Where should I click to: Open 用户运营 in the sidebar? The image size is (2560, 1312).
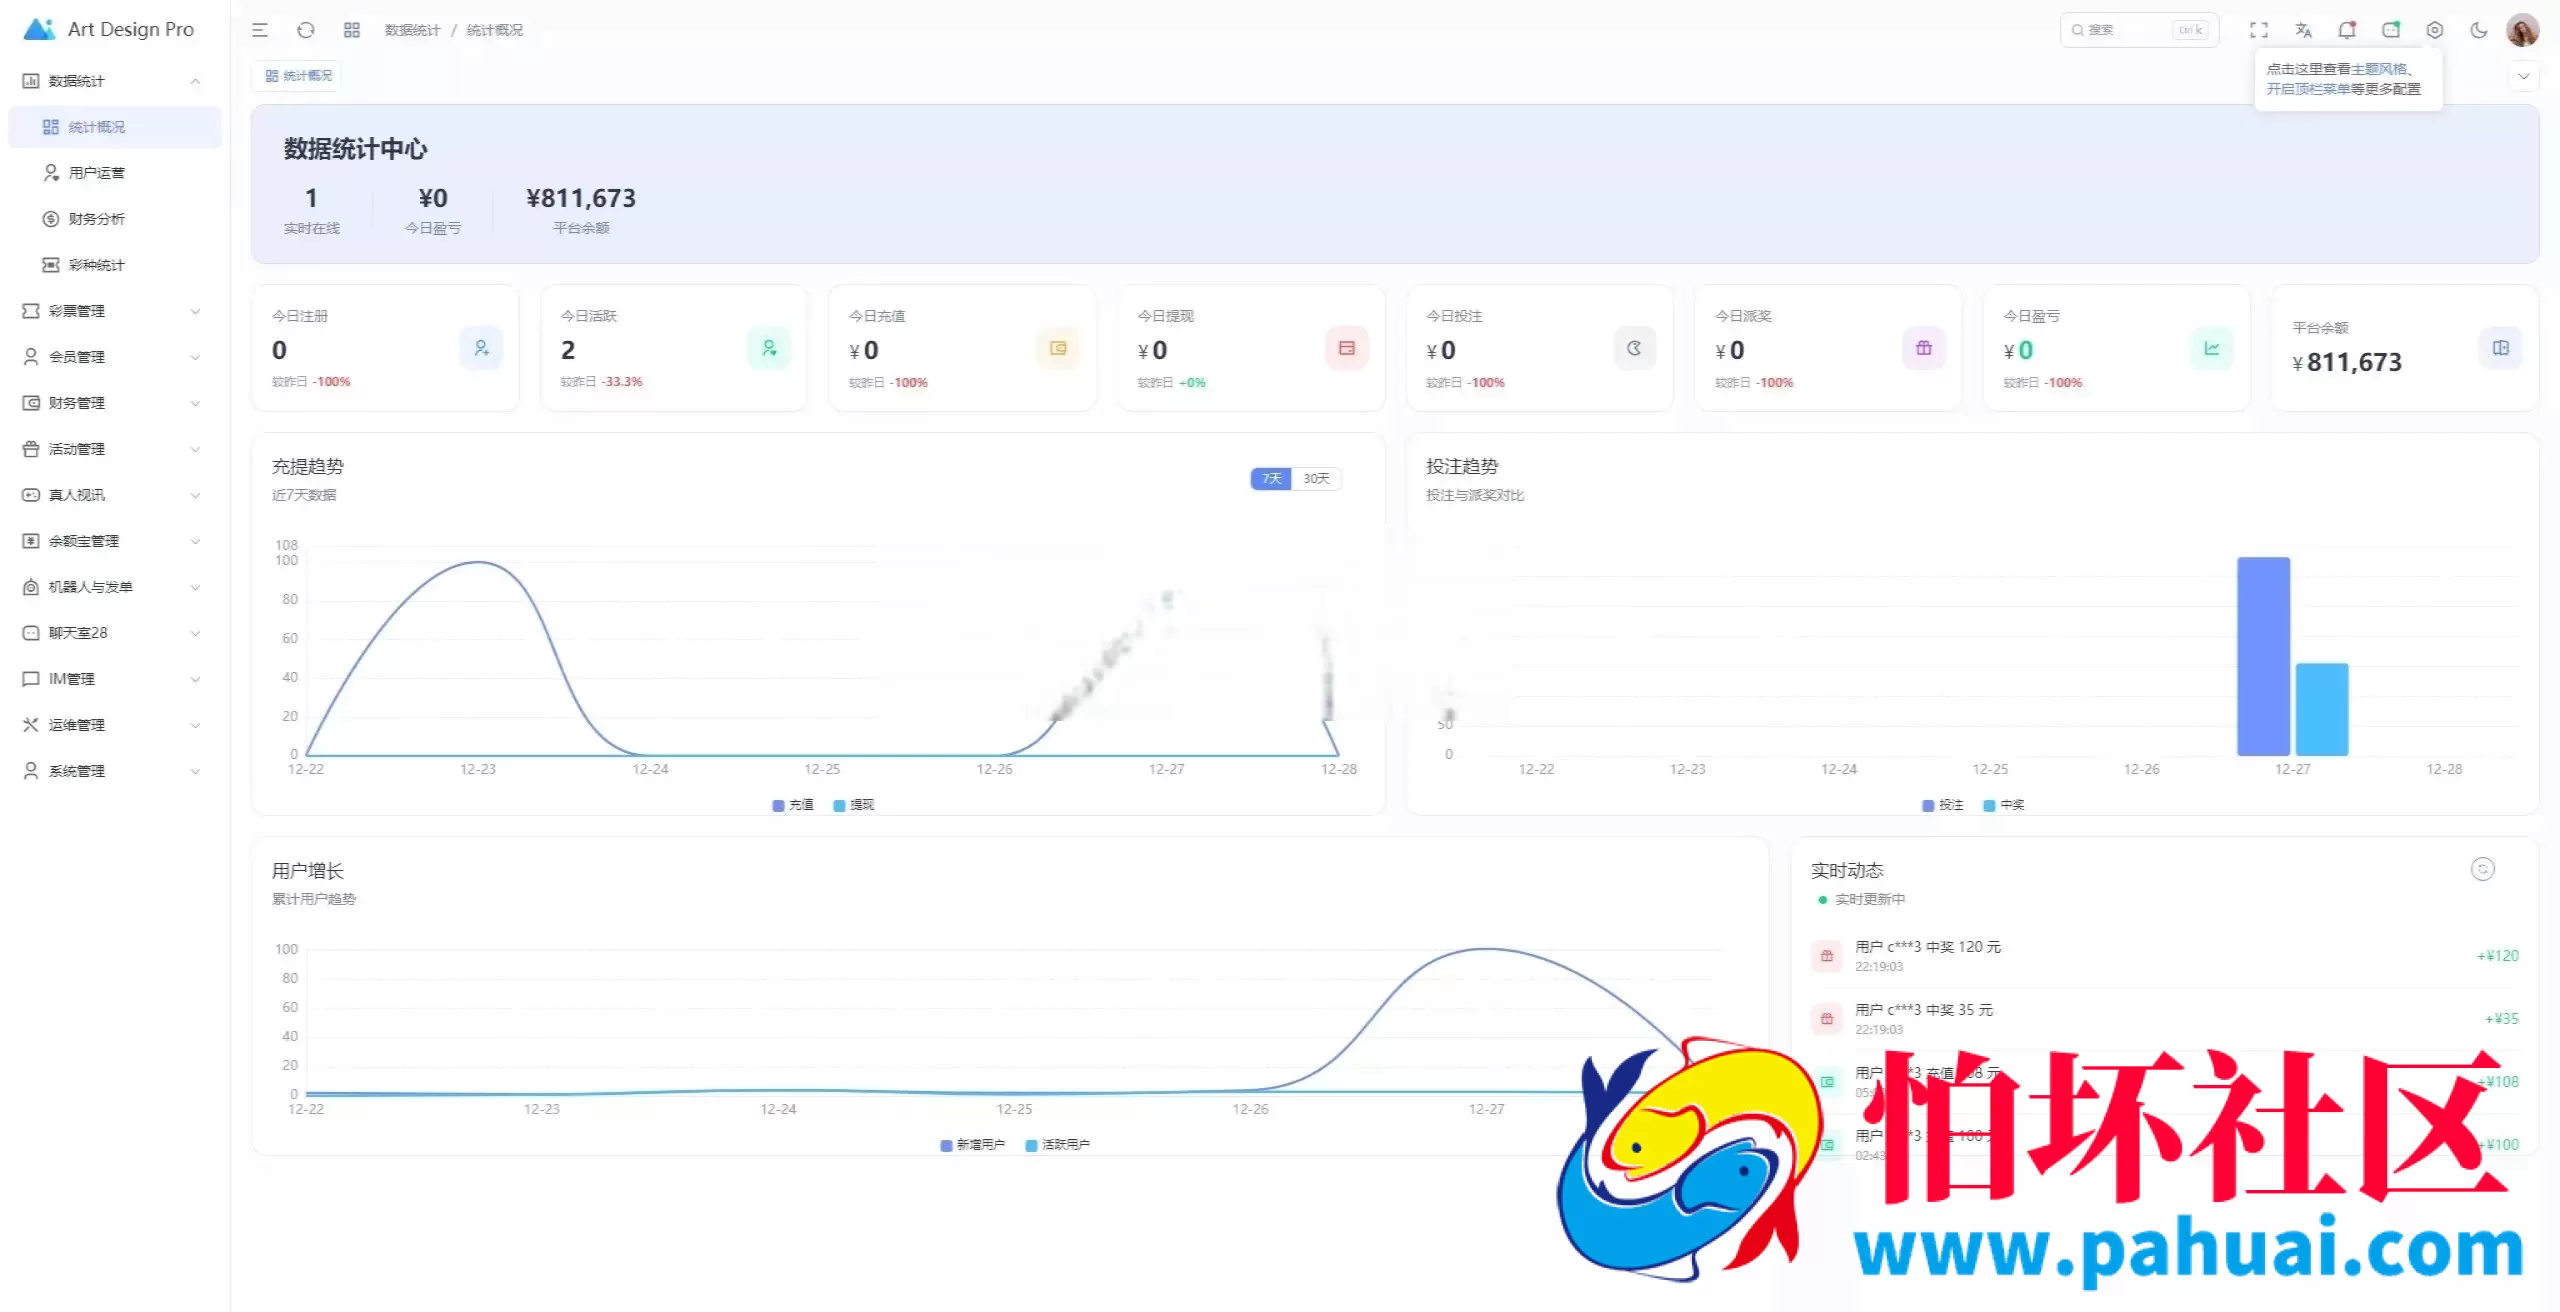114,173
